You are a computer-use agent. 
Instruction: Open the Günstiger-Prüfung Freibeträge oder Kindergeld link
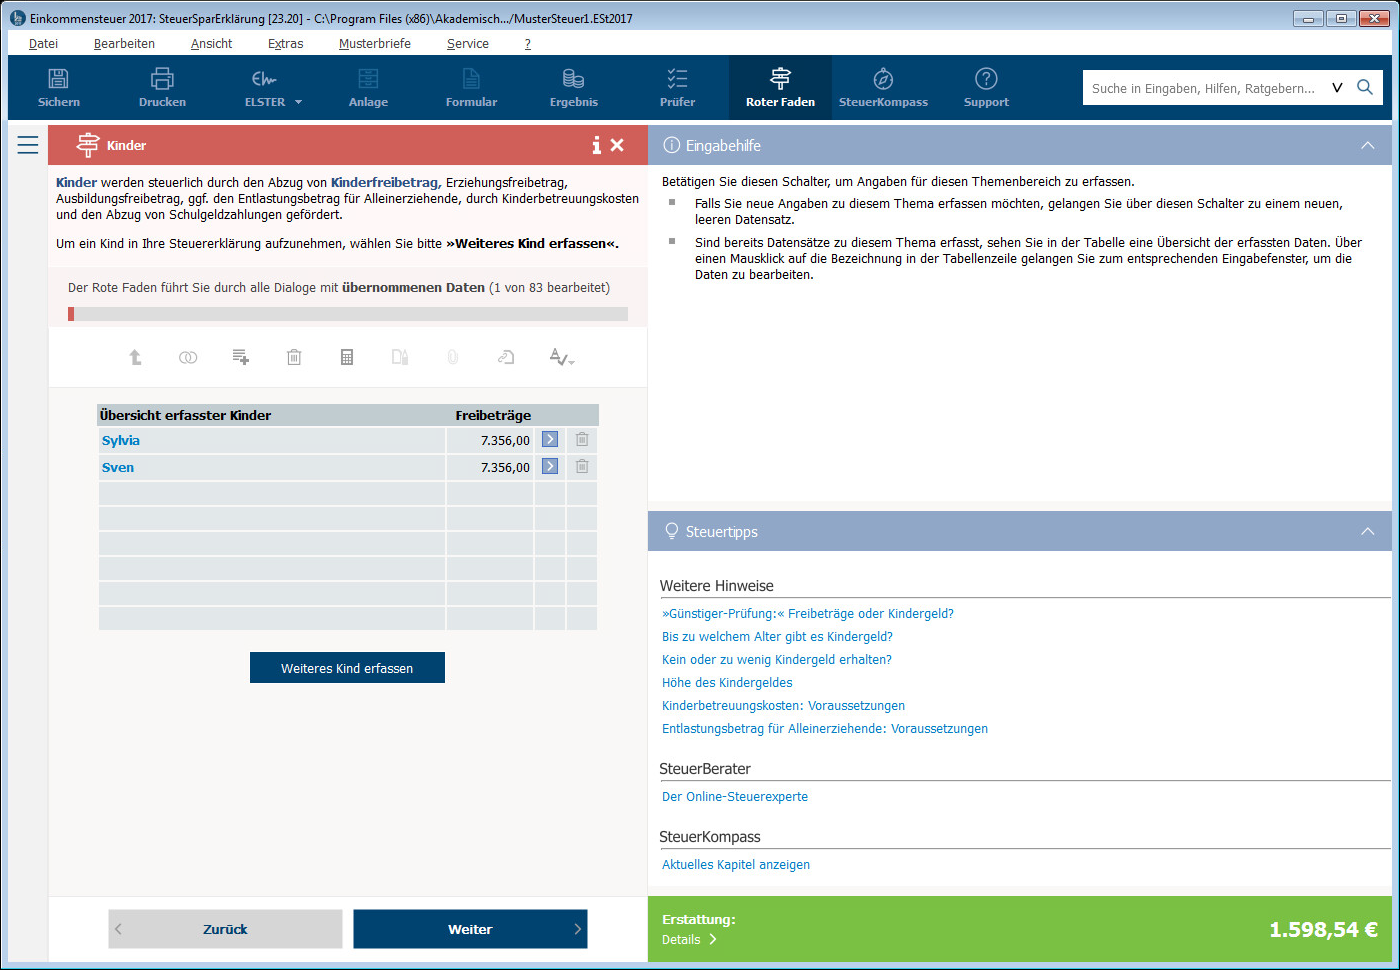(808, 614)
